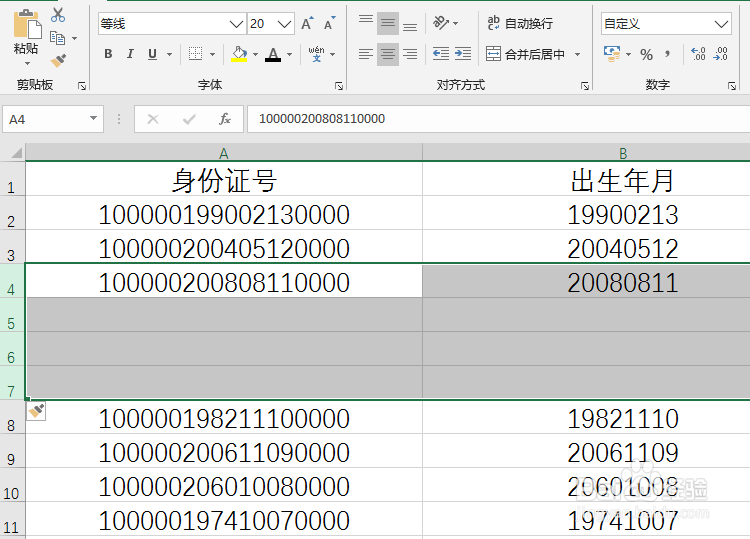Open clipboard pane dialog launcher
The image size is (750, 539).
point(82,86)
